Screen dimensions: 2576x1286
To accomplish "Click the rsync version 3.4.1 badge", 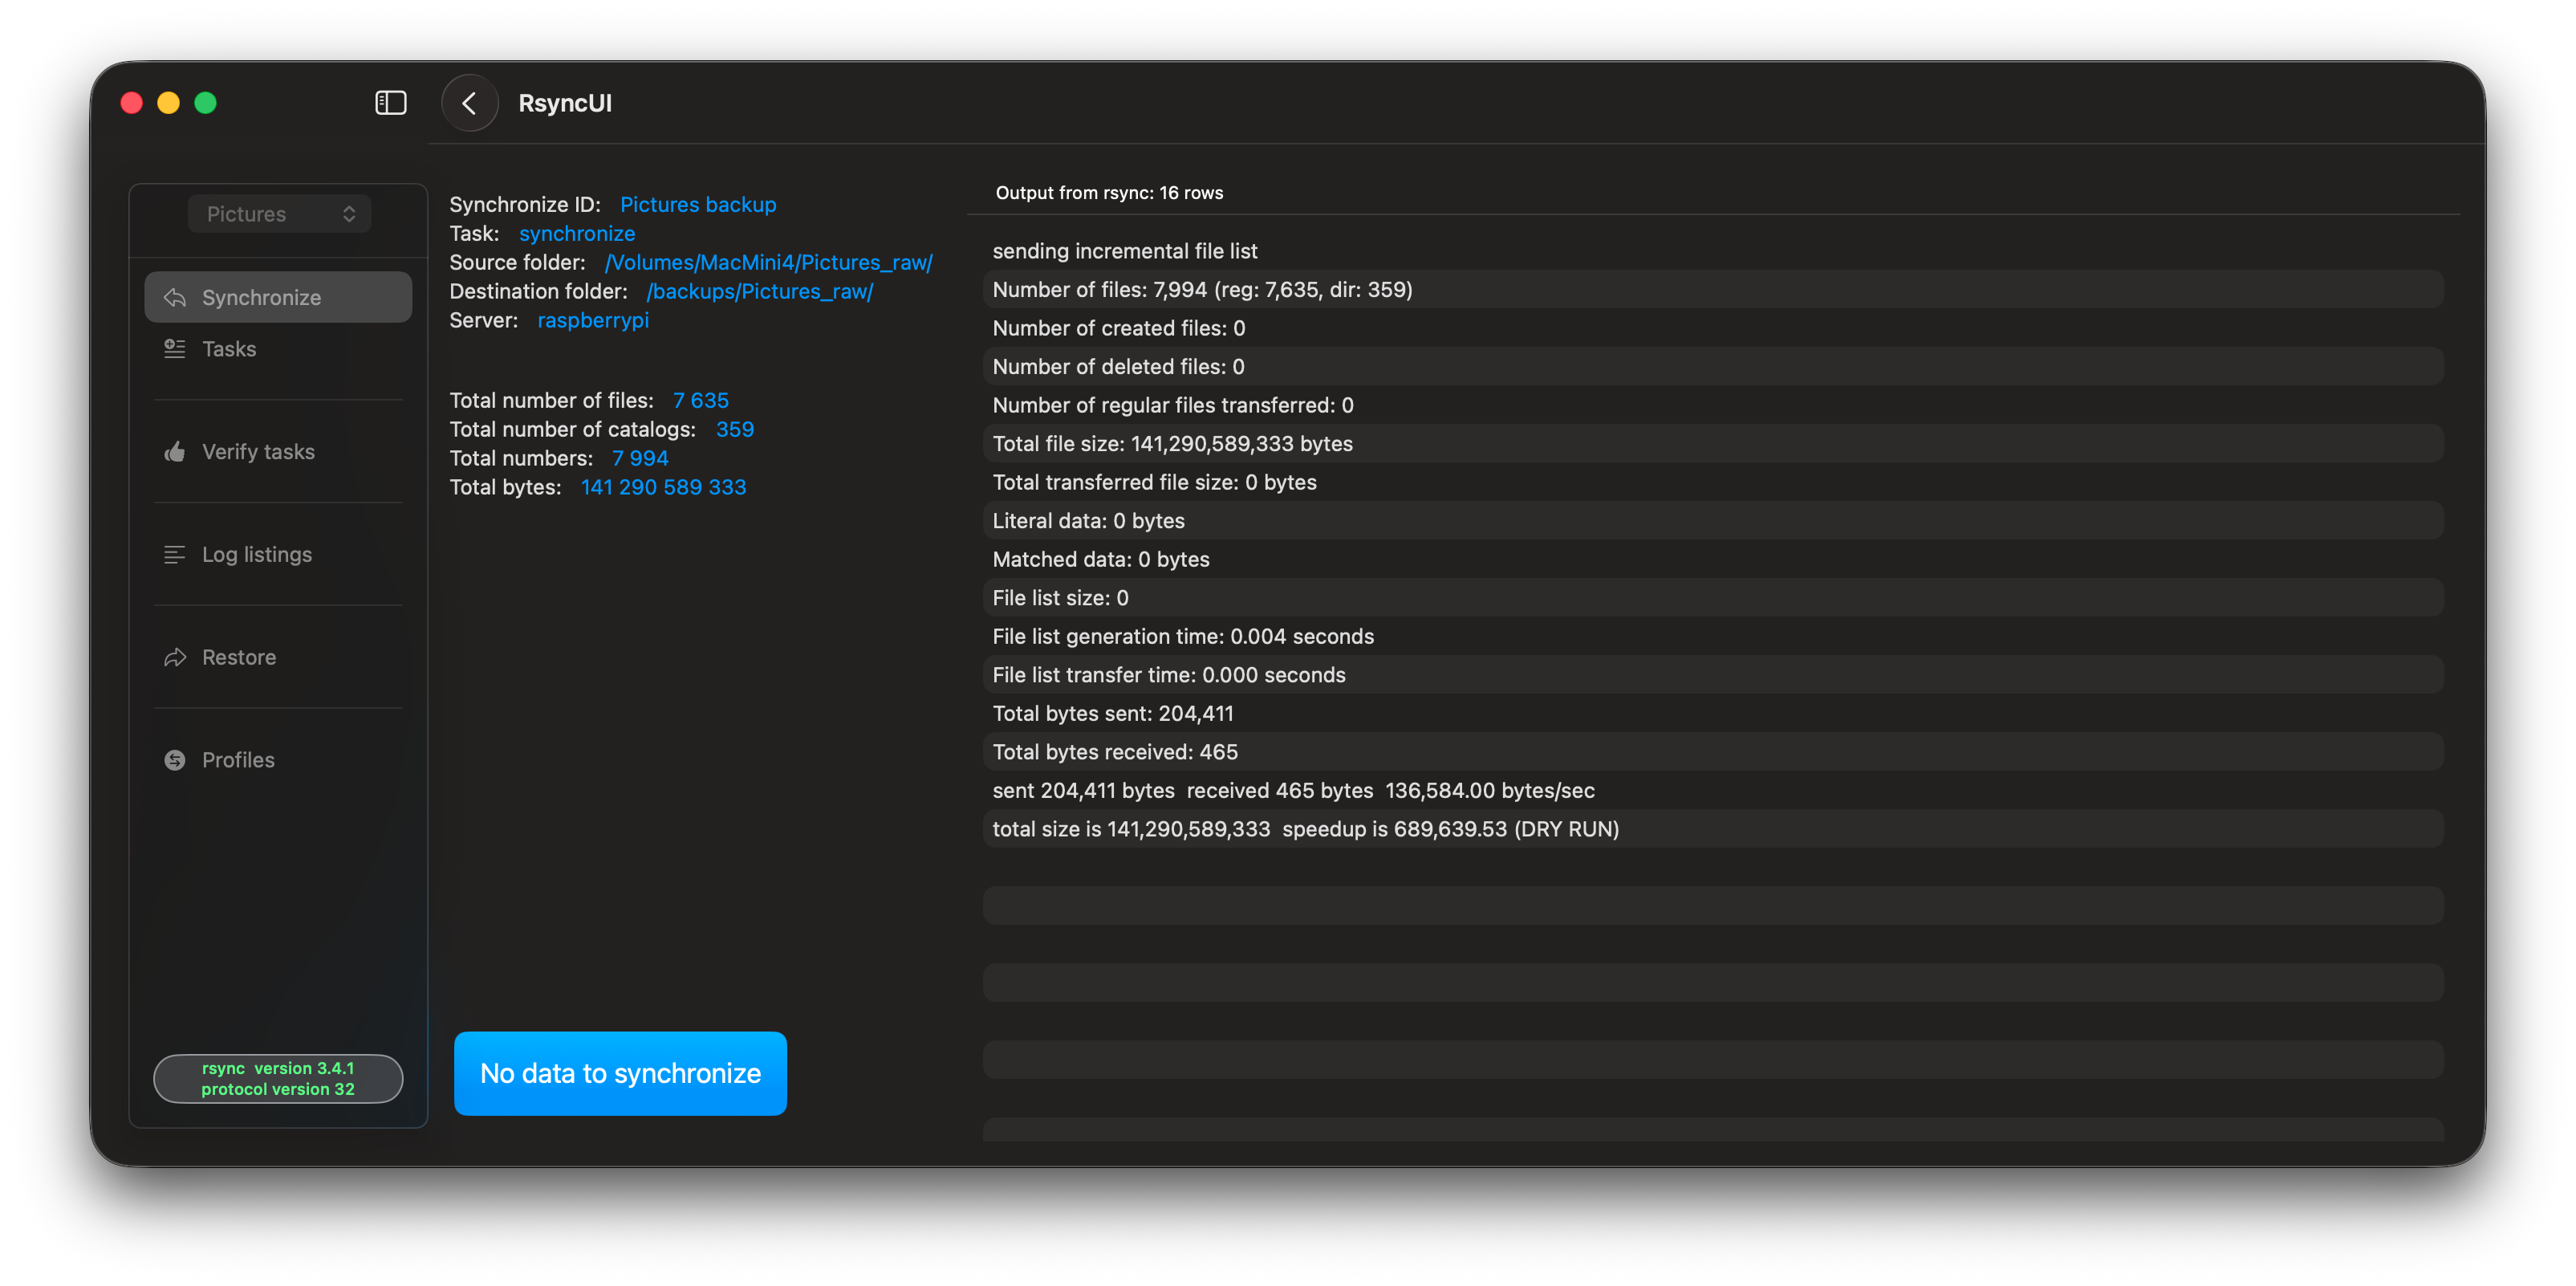I will (x=278, y=1079).
